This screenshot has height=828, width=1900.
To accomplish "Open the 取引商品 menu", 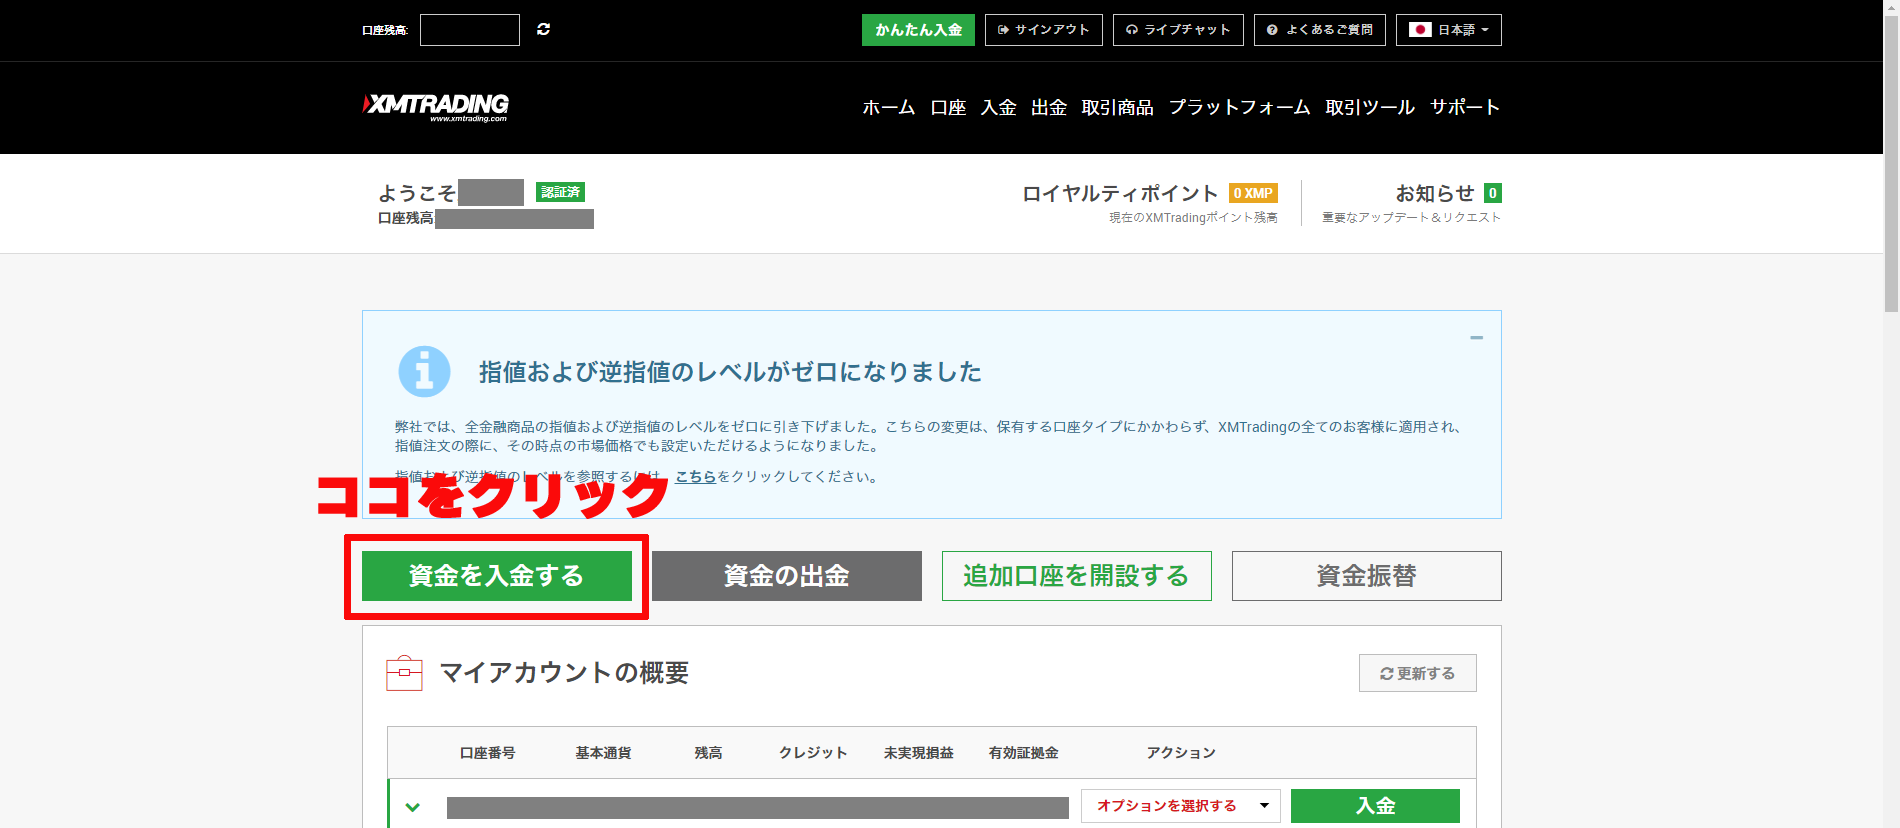I will (1117, 107).
